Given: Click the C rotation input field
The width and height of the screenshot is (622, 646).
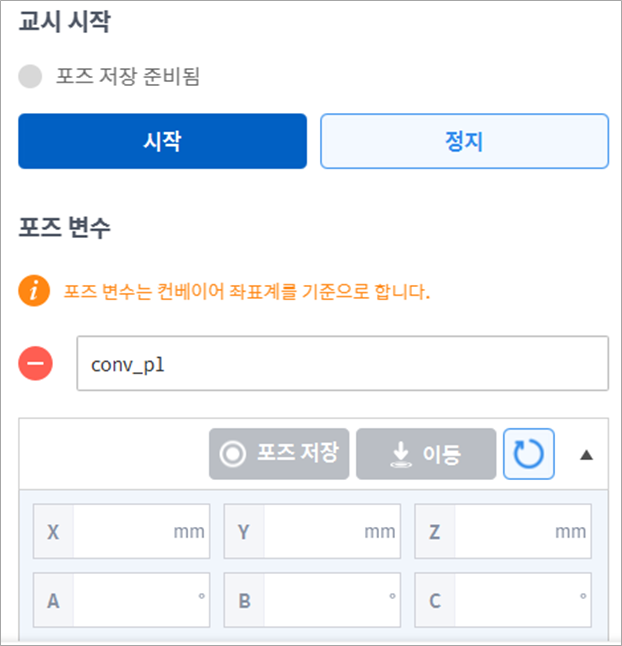Looking at the screenshot, I should point(512,600).
